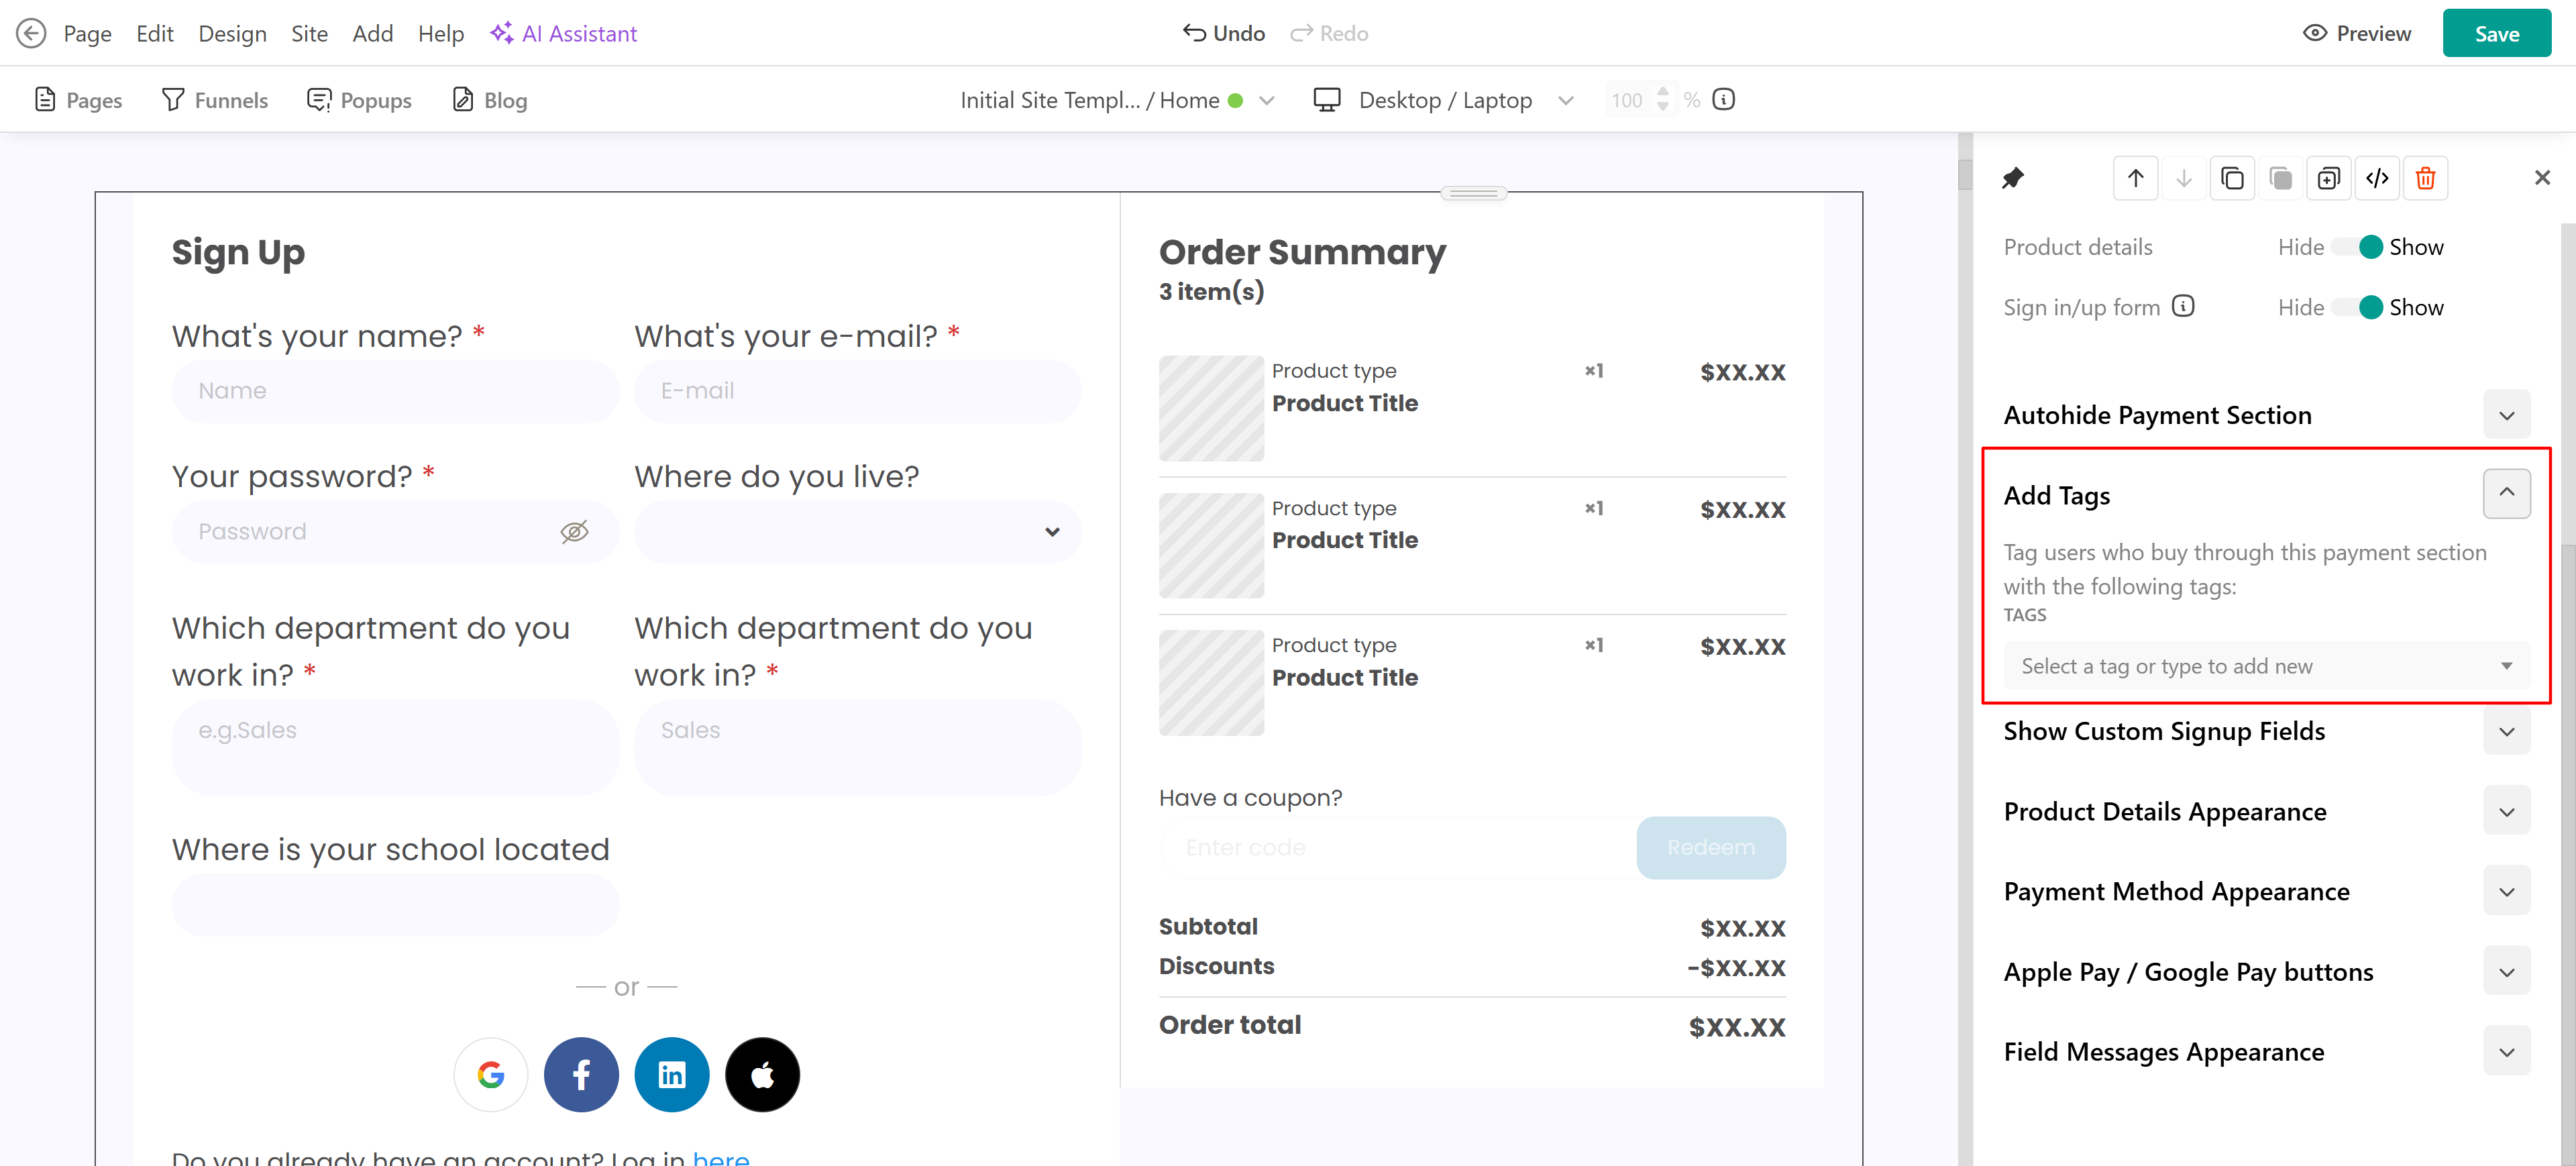Screen dimensions: 2576x1166
Task: Toggle the Sign in/up form switch
Action: 2359,307
